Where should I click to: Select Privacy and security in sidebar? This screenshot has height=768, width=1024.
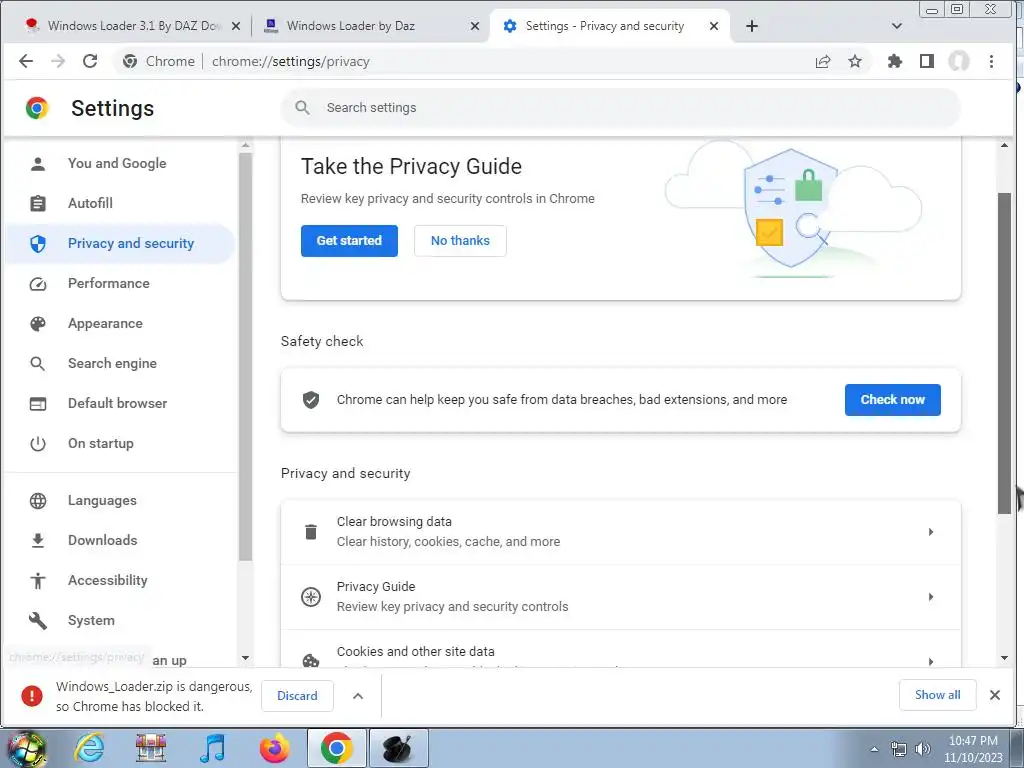pos(118,244)
